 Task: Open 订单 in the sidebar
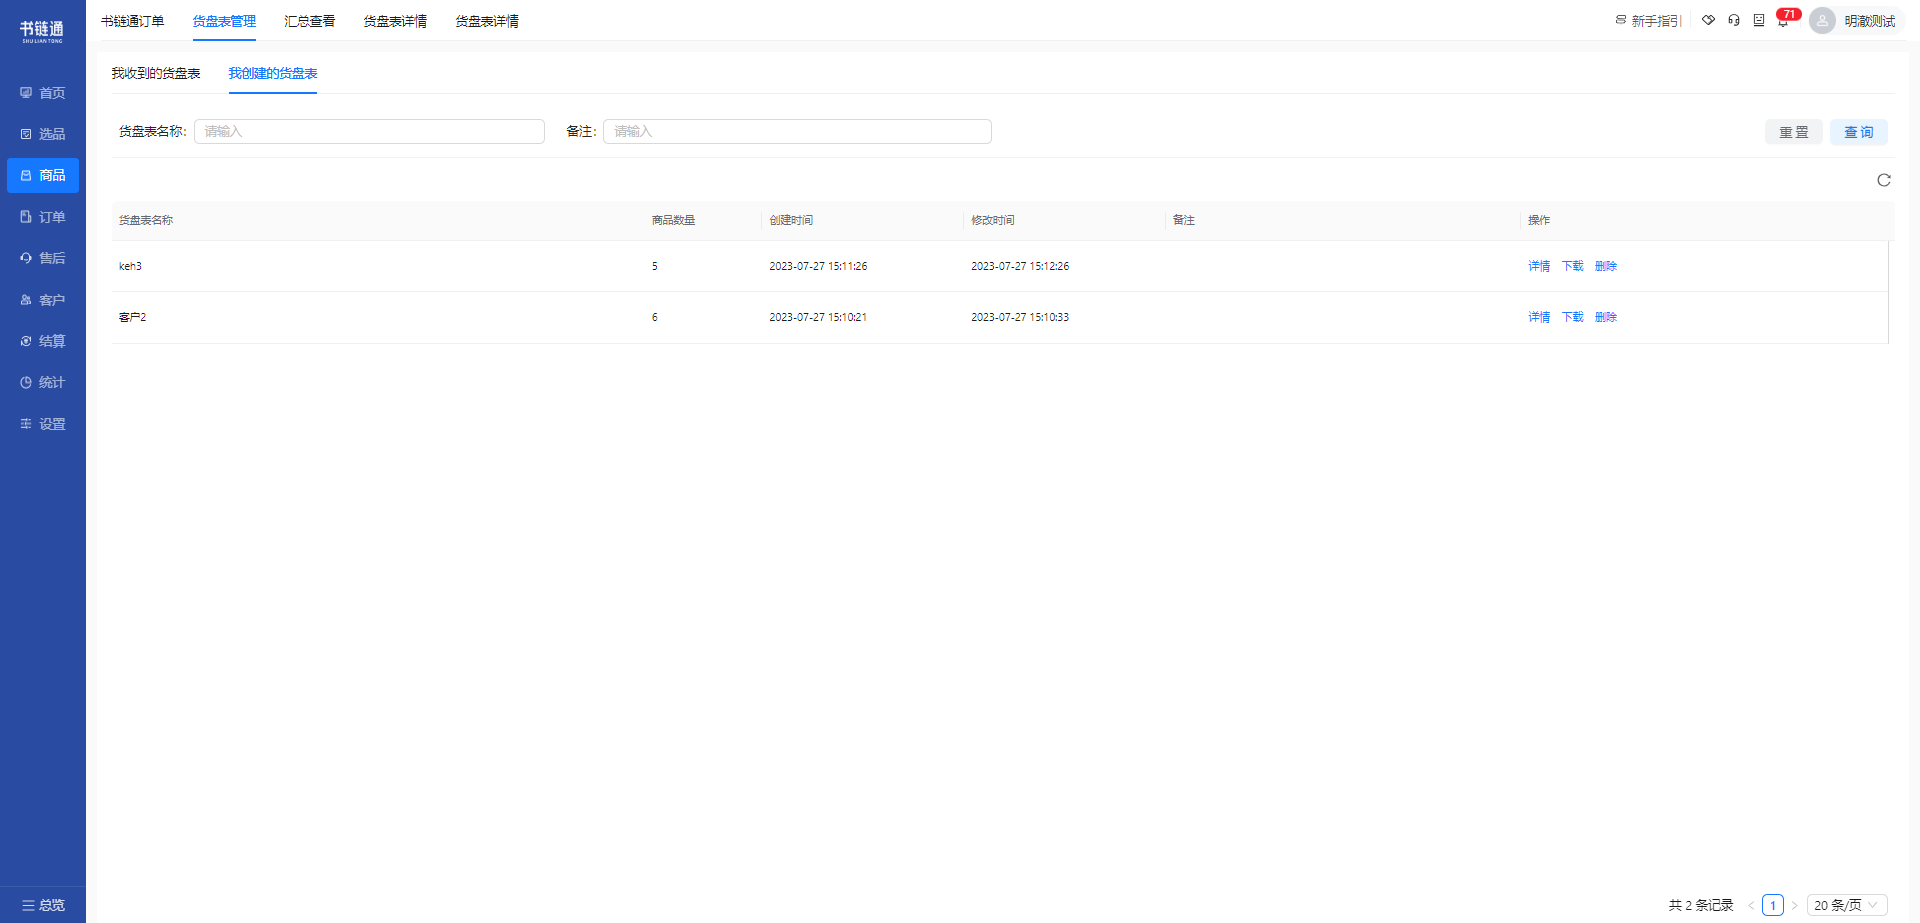point(43,217)
